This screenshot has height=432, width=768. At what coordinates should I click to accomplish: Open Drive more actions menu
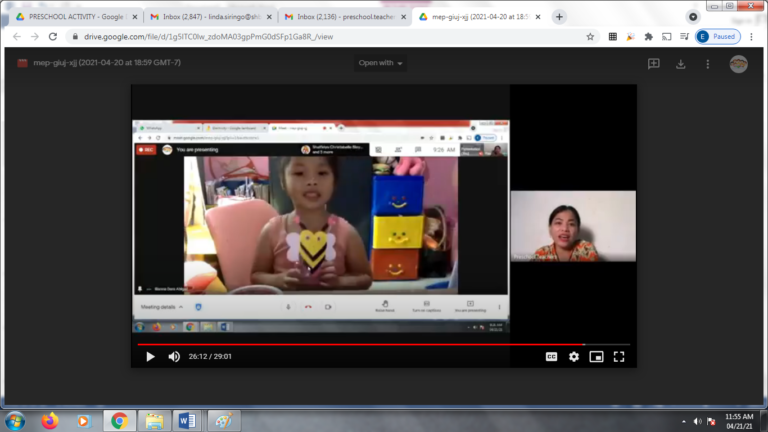click(708, 64)
